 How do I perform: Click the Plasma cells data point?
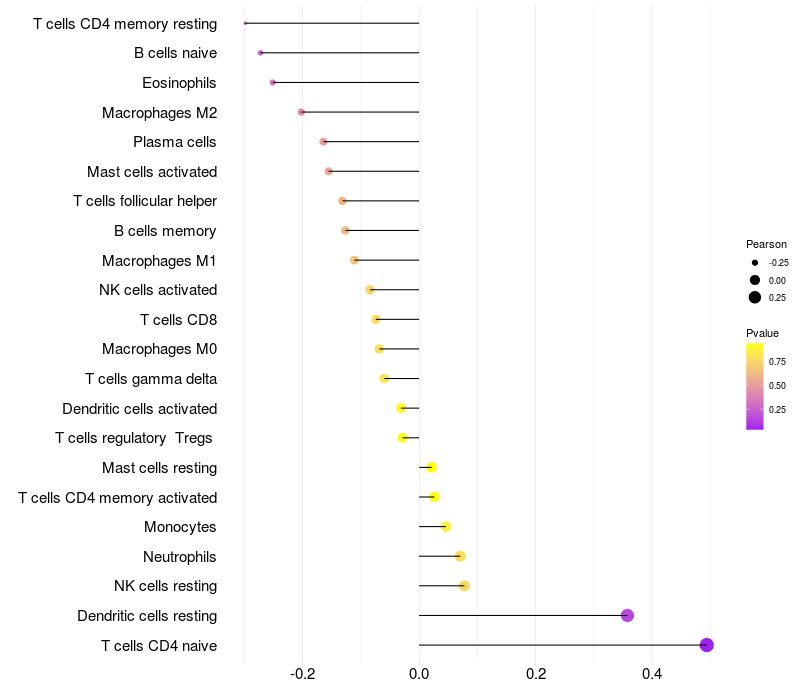[323, 141]
